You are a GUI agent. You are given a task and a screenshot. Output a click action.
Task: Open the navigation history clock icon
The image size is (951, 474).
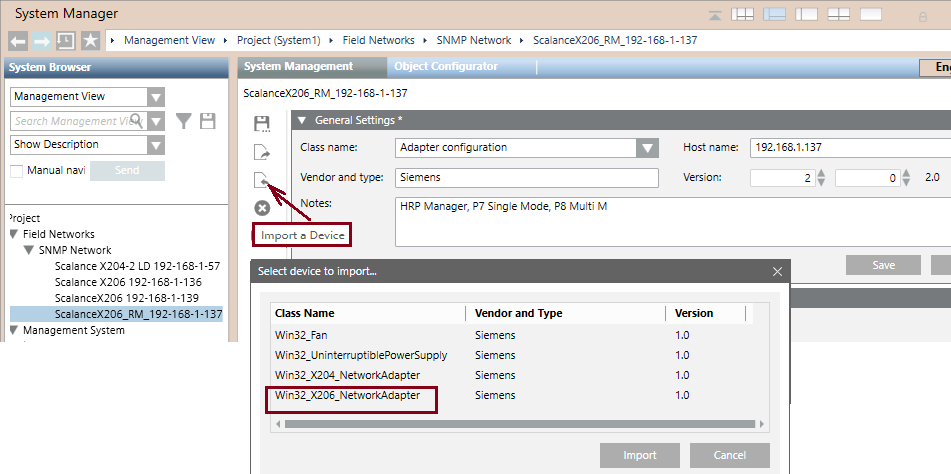pos(66,41)
